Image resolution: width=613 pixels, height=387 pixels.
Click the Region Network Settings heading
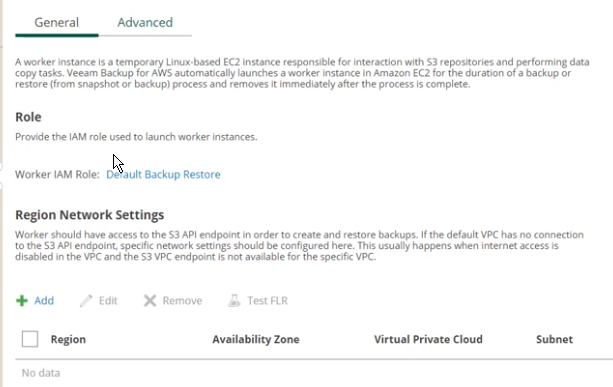[90, 215]
